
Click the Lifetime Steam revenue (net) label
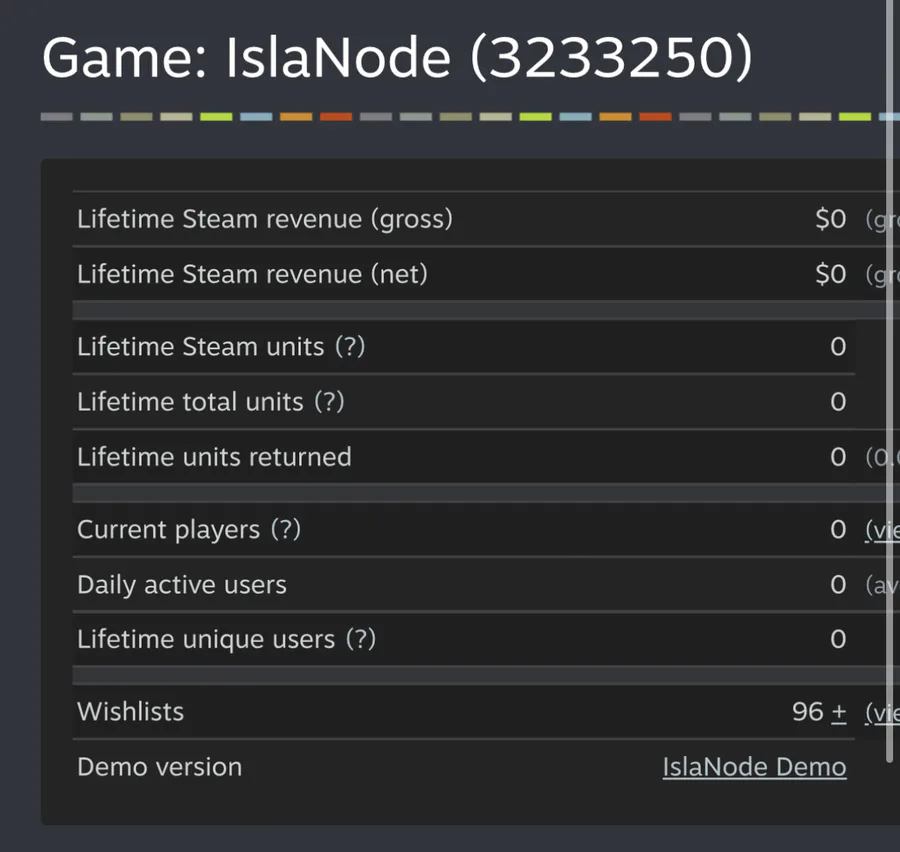pos(253,274)
